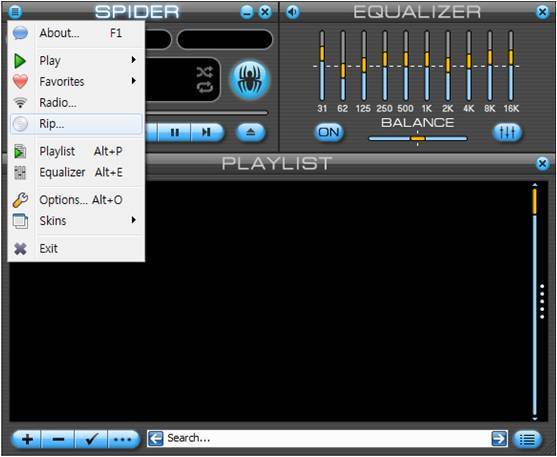Click the playlist Search input field
Image resolution: width=557 pixels, height=457 pixels.
(x=328, y=439)
